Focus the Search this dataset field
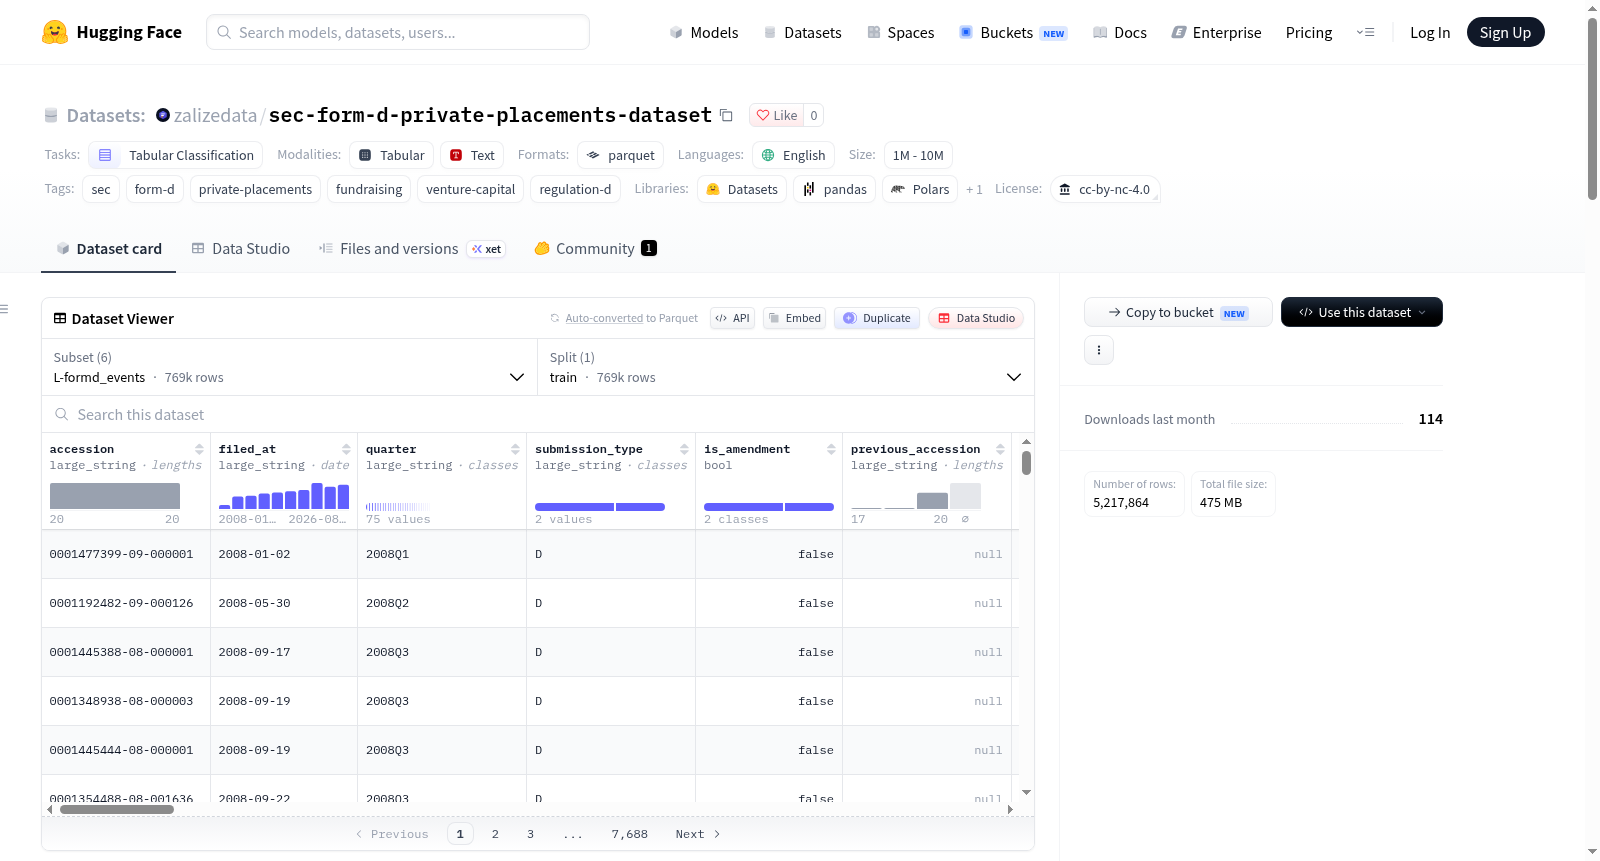The height and width of the screenshot is (861, 1600). point(538,414)
